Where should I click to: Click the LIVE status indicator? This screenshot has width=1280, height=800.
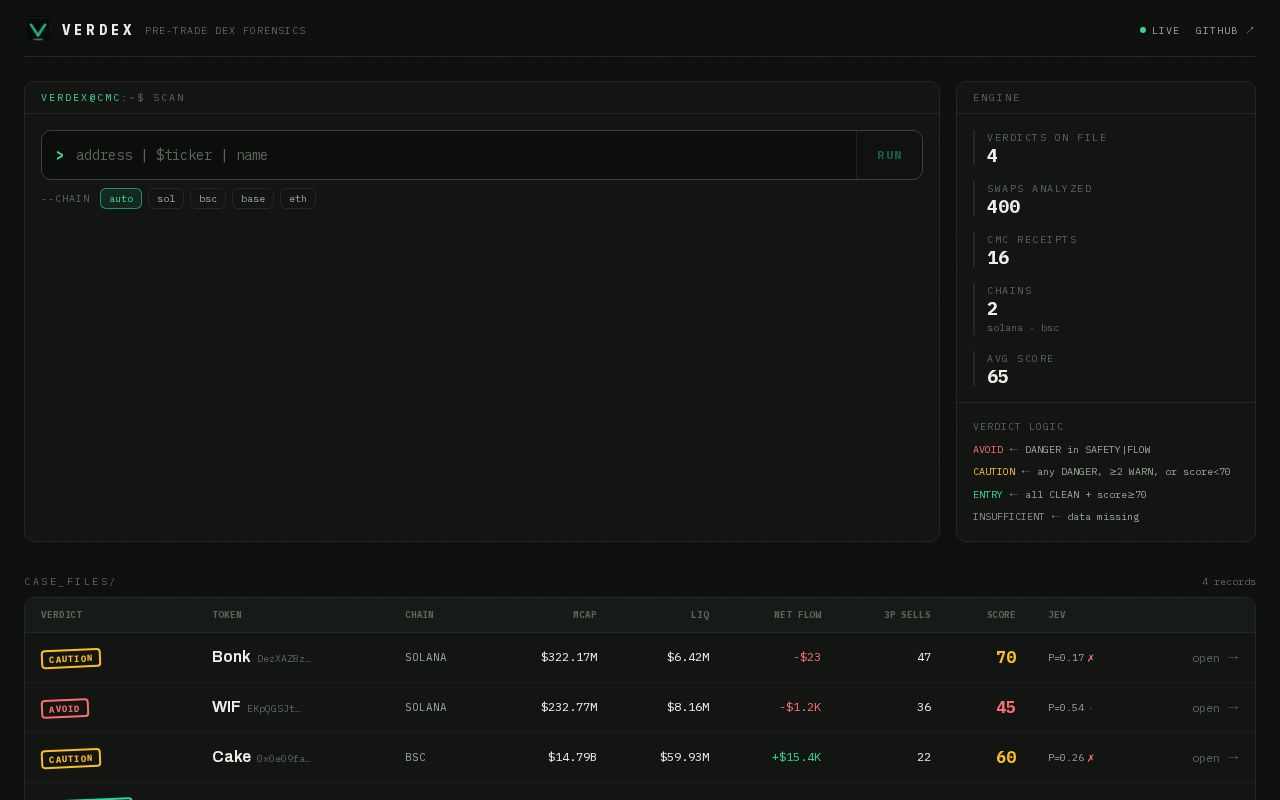tap(1160, 31)
